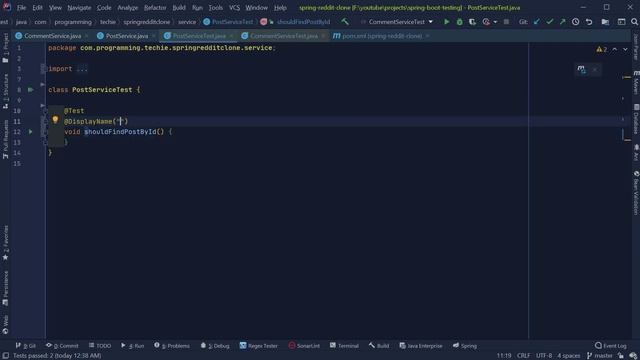Open the VCS menu
This screenshot has width=640, height=360.
(x=234, y=8)
